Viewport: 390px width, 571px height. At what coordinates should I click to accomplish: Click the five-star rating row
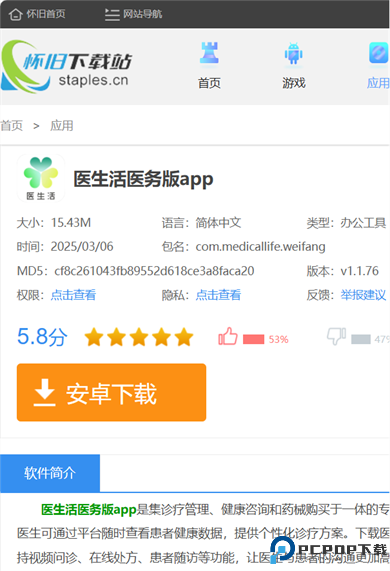[x=139, y=337]
